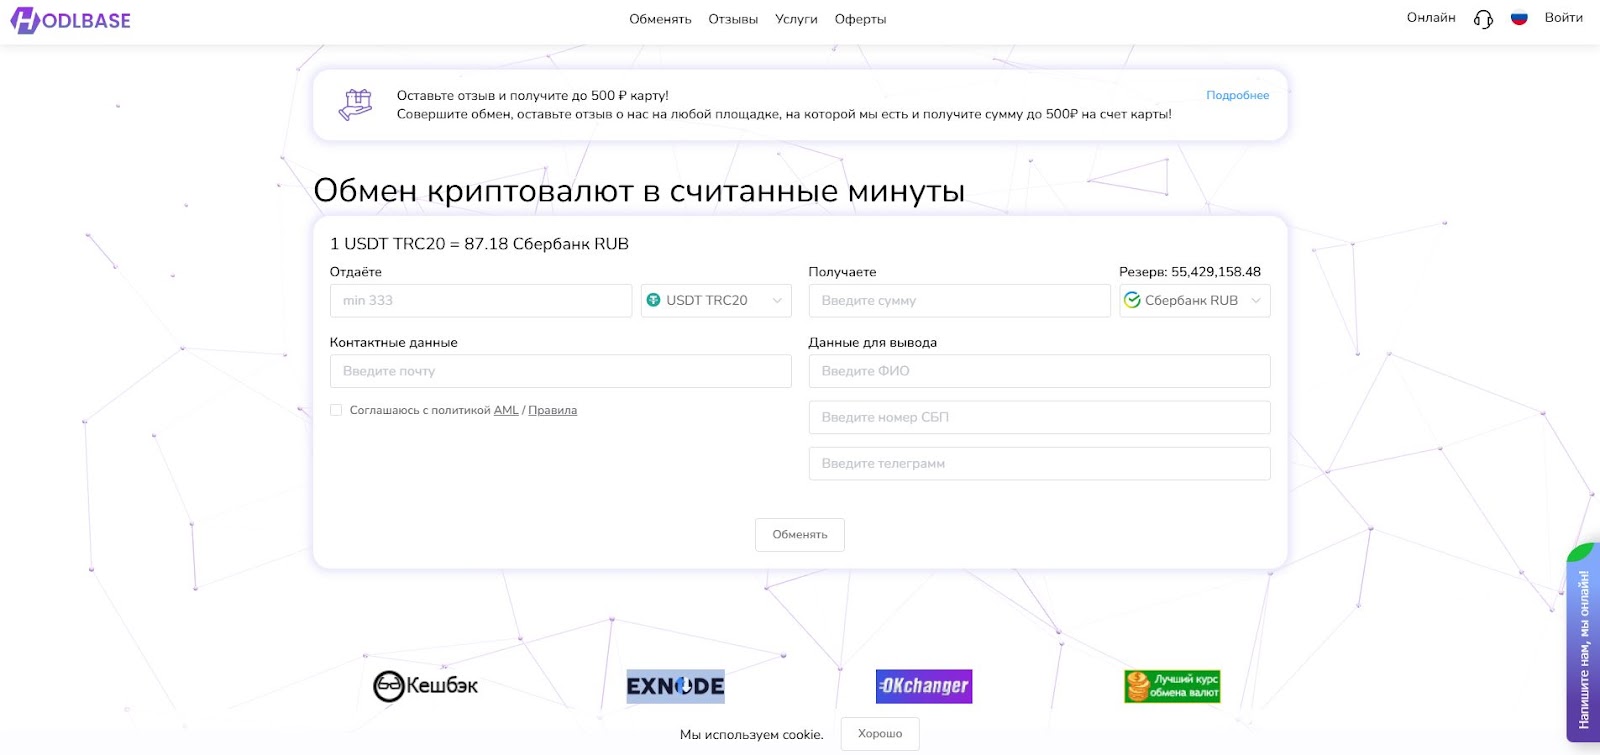Click the HODLBASE logo
This screenshot has height=755, width=1600.
coord(70,20)
